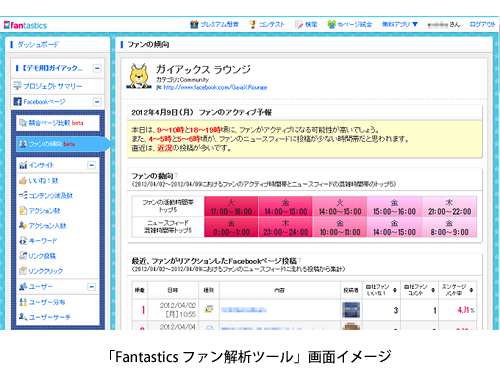Screen dimensions: 500x376
Task: Expand the 無料アプリ dropdown menu
Action: pos(400,24)
